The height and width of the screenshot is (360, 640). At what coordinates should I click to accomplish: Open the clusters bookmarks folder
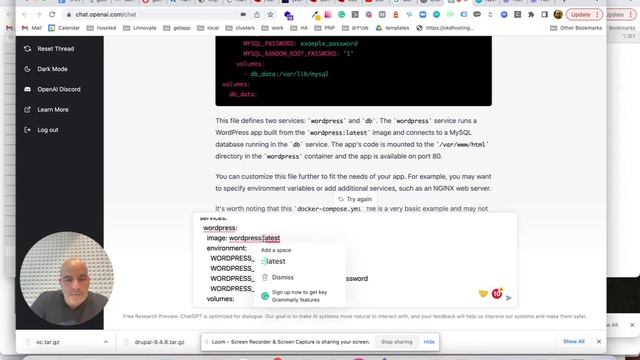(x=240, y=28)
